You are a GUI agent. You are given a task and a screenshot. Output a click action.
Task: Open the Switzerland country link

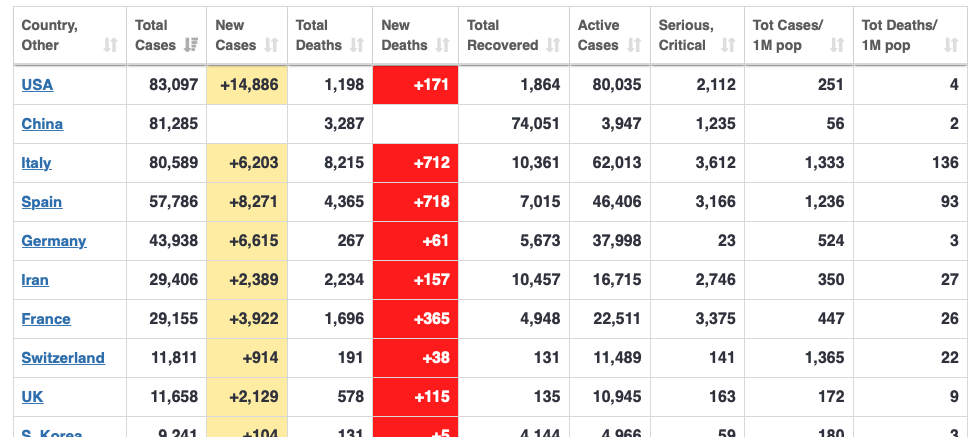tap(63, 358)
